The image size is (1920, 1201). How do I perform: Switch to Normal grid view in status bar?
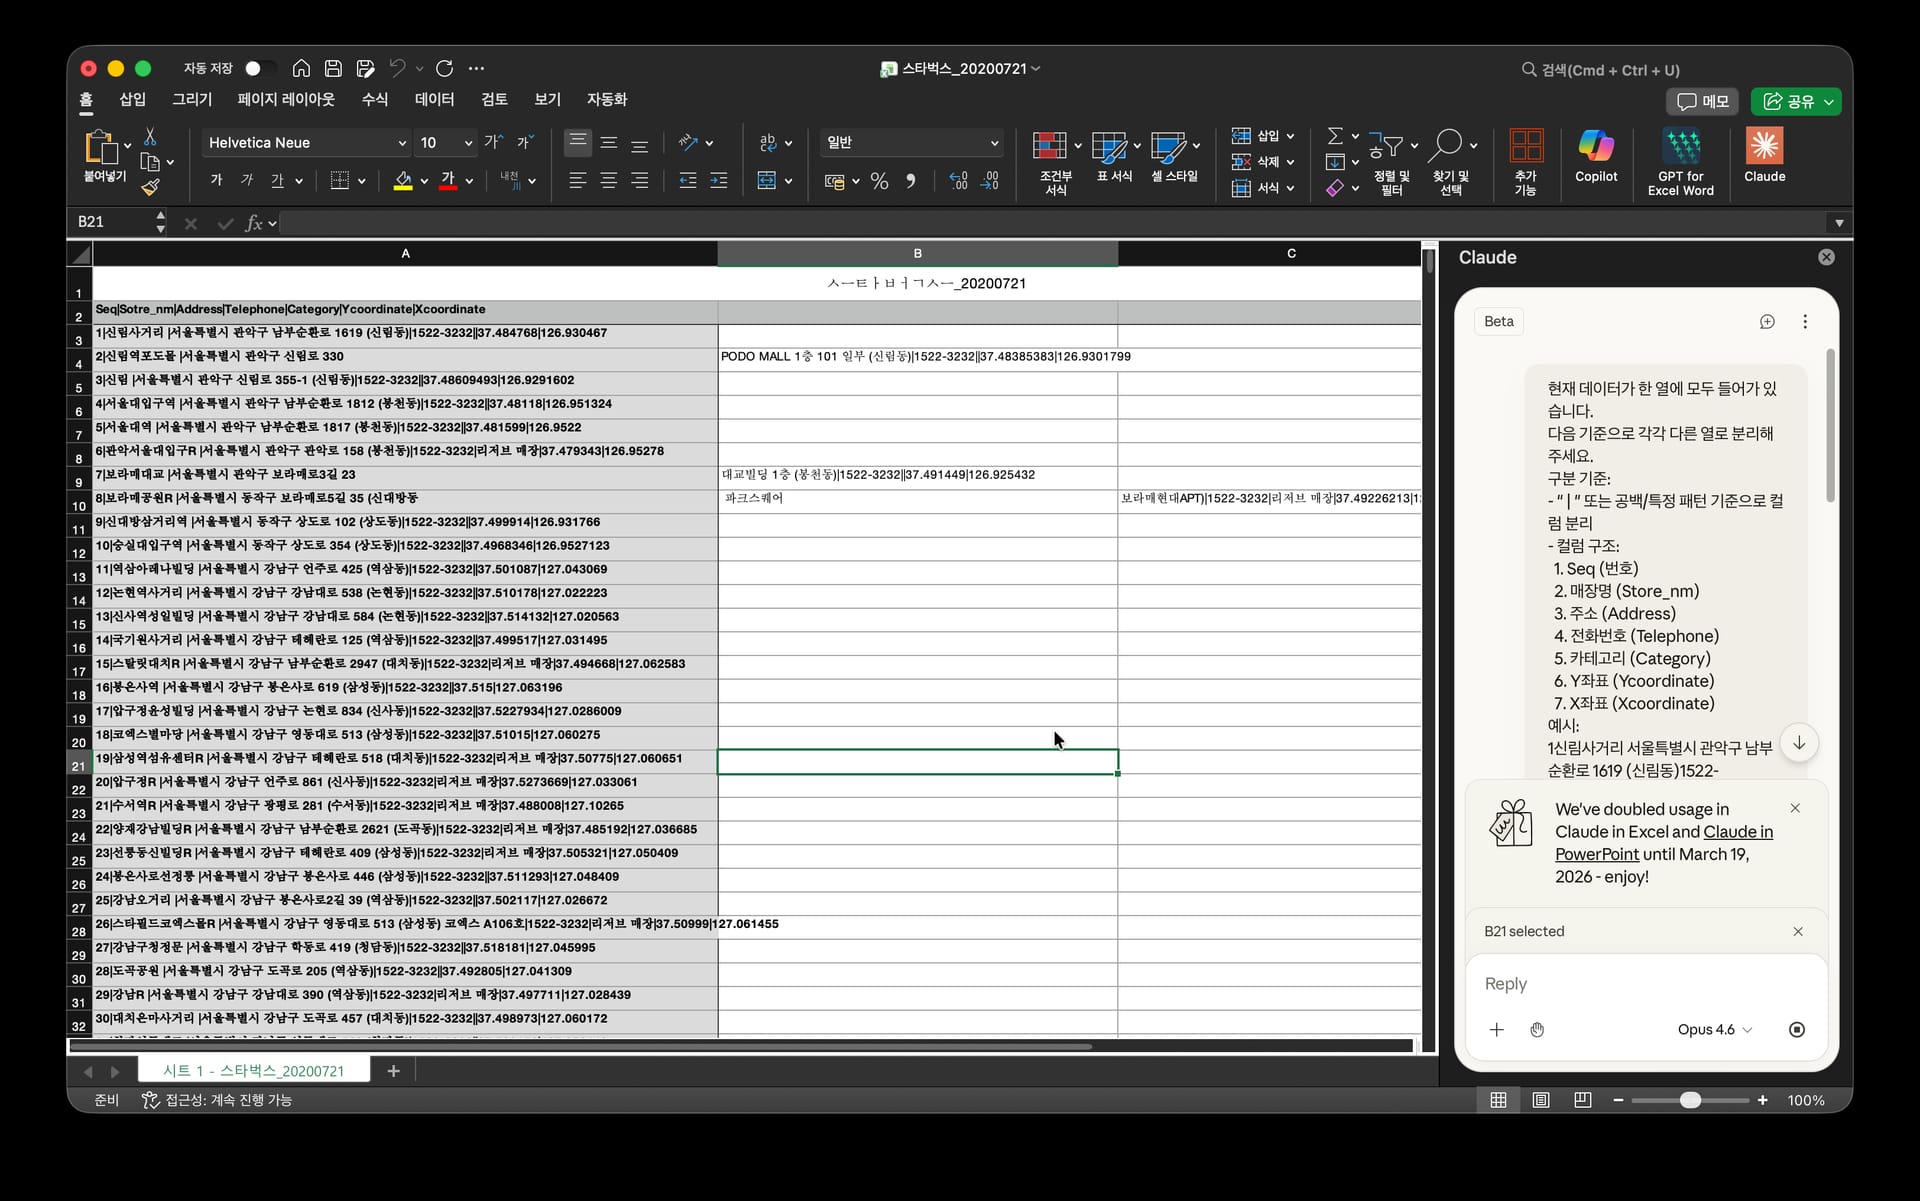click(x=1498, y=1100)
